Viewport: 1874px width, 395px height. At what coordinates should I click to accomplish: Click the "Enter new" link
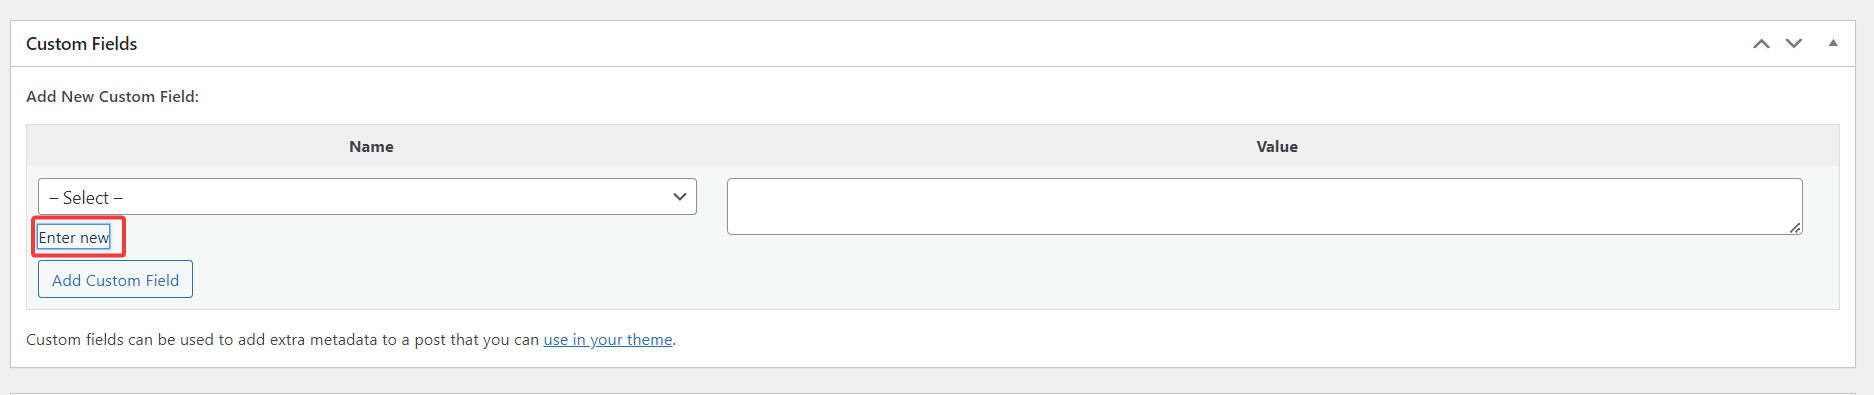click(74, 237)
